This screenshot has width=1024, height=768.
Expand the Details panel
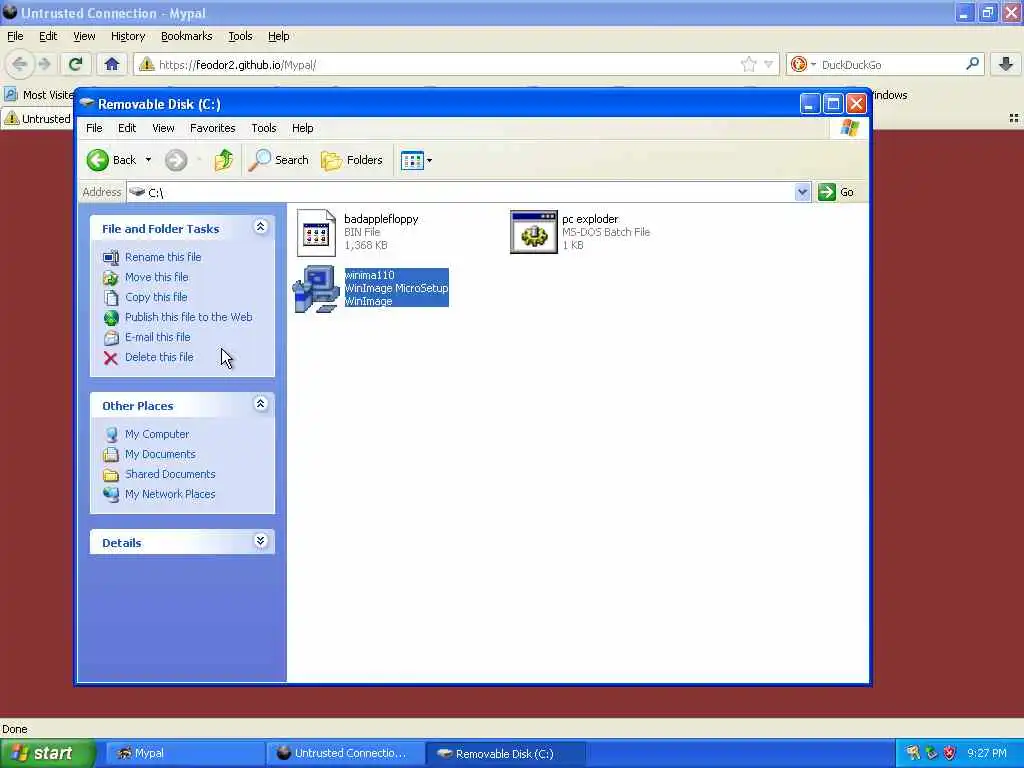(261, 541)
